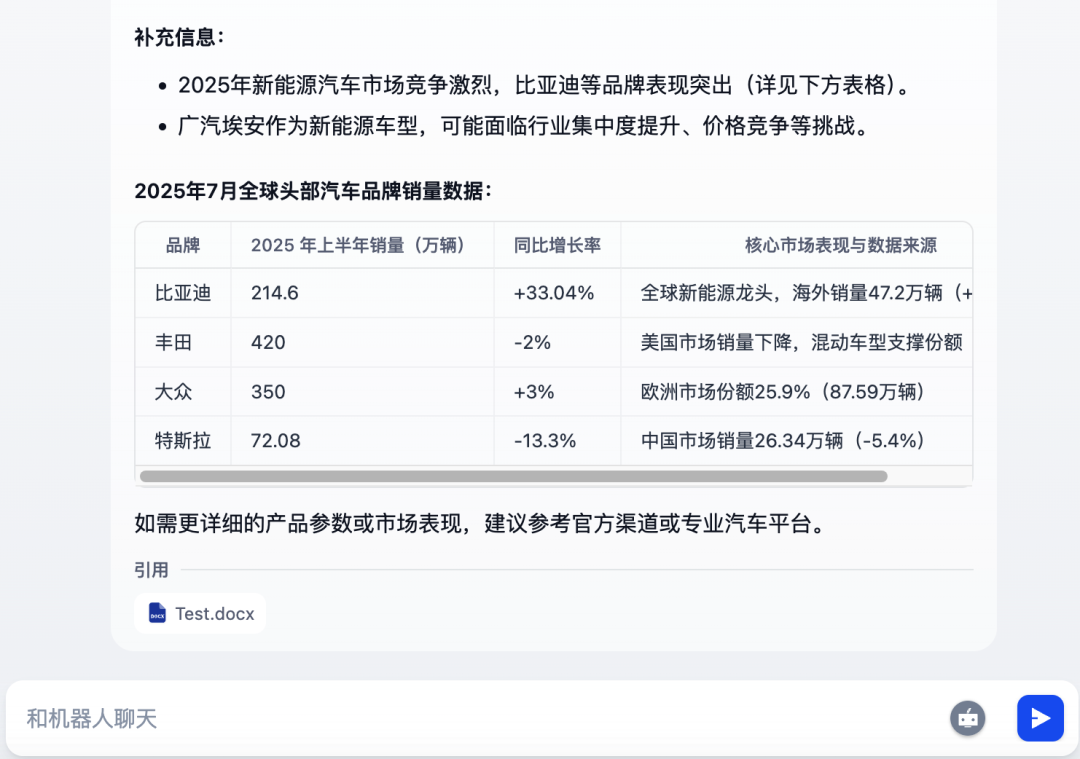
Task: Click the 72.08 sales value
Action: pyautogui.click(x=276, y=441)
